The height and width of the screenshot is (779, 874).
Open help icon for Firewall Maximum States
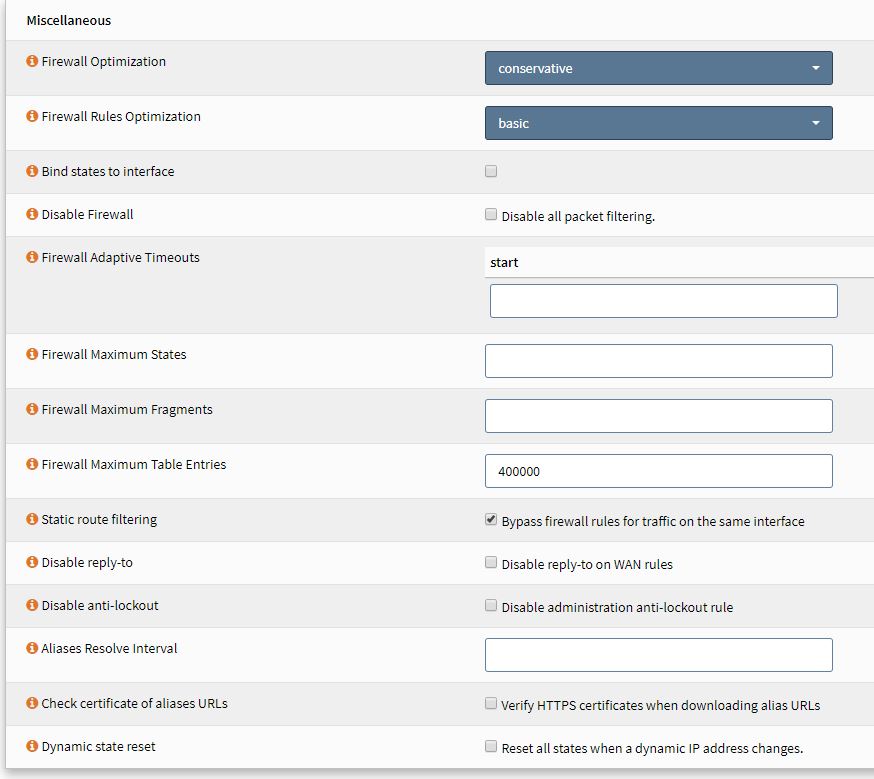click(32, 354)
